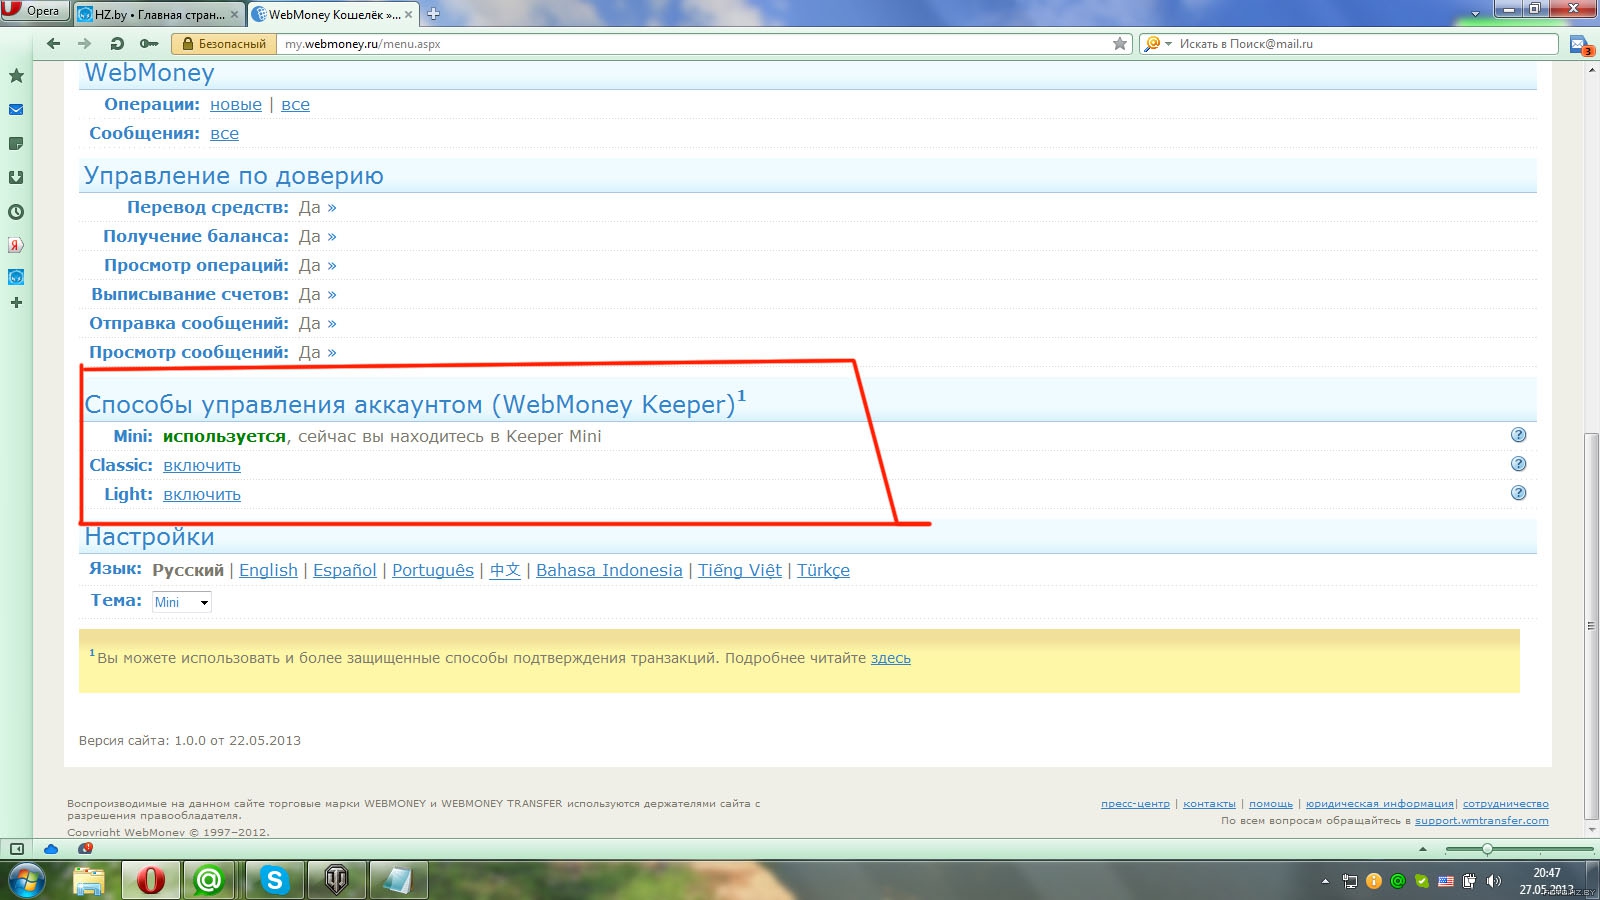Bookmark the page with the star in address bar
Image resolution: width=1600 pixels, height=900 pixels.
[x=1120, y=44]
